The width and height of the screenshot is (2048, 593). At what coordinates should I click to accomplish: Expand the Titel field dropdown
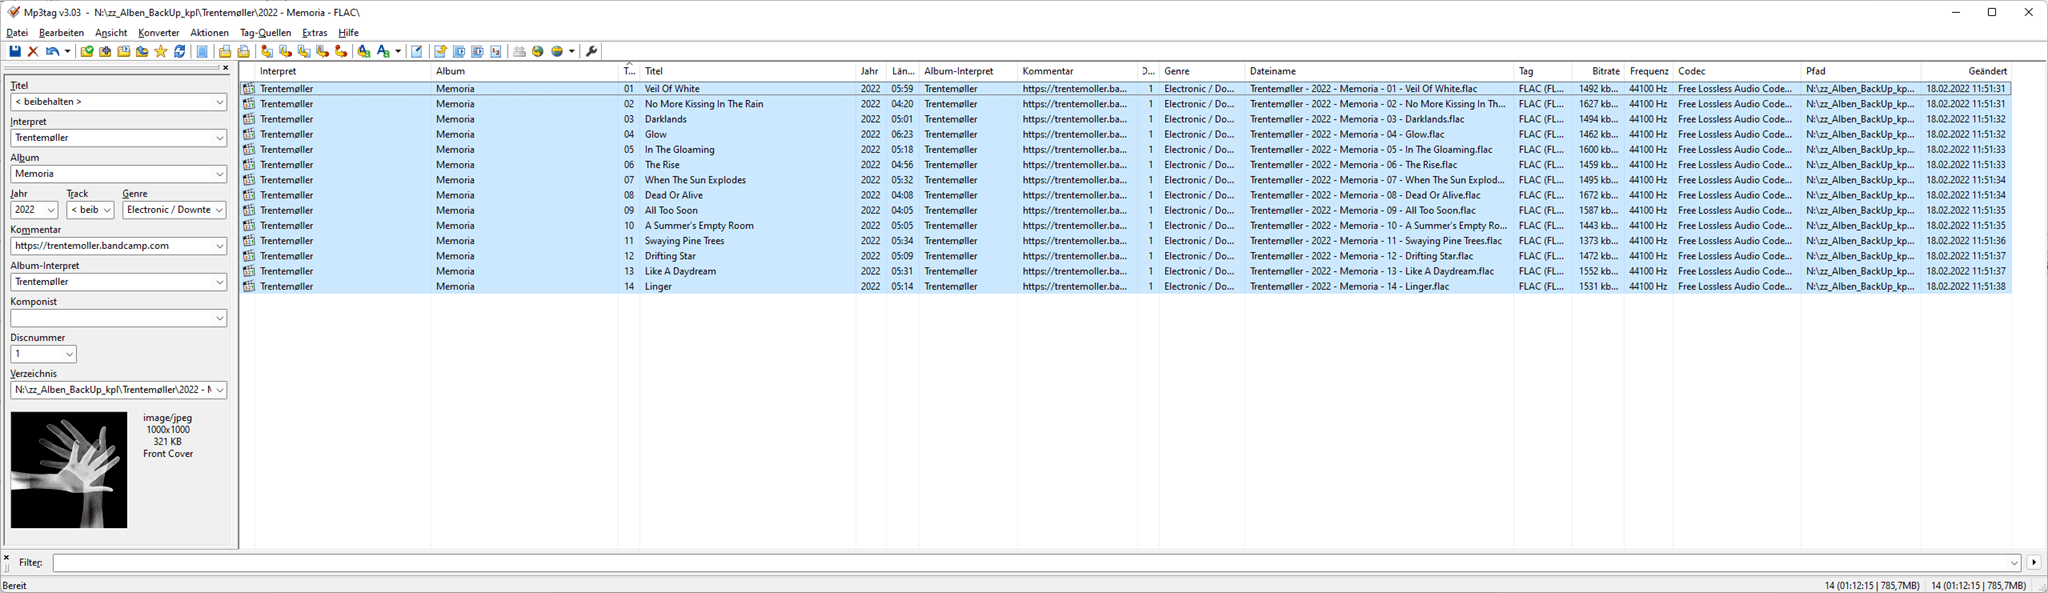[x=220, y=102]
